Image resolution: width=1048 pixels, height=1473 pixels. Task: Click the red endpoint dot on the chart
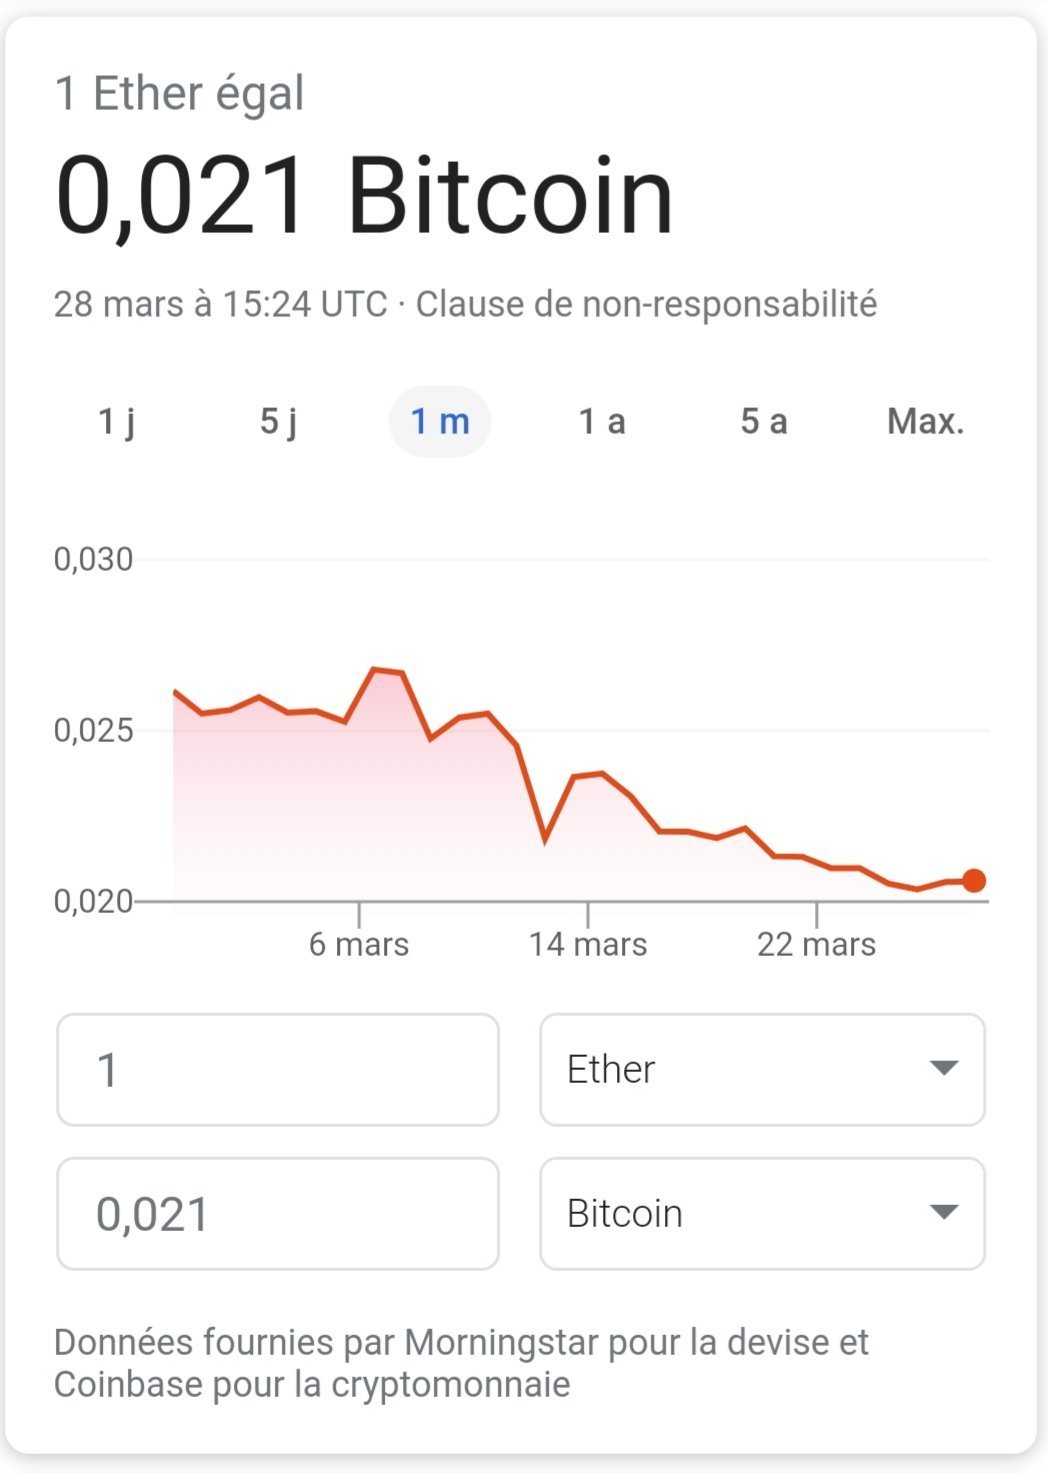pyautogui.click(x=974, y=880)
